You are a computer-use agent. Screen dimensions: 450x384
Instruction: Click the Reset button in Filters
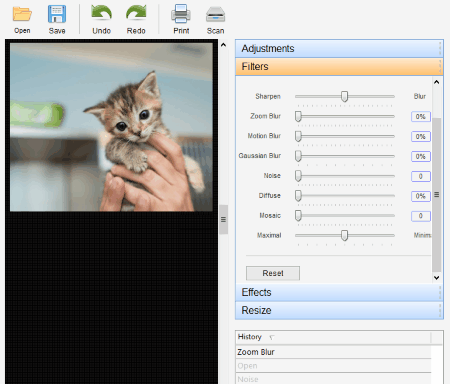(x=273, y=273)
